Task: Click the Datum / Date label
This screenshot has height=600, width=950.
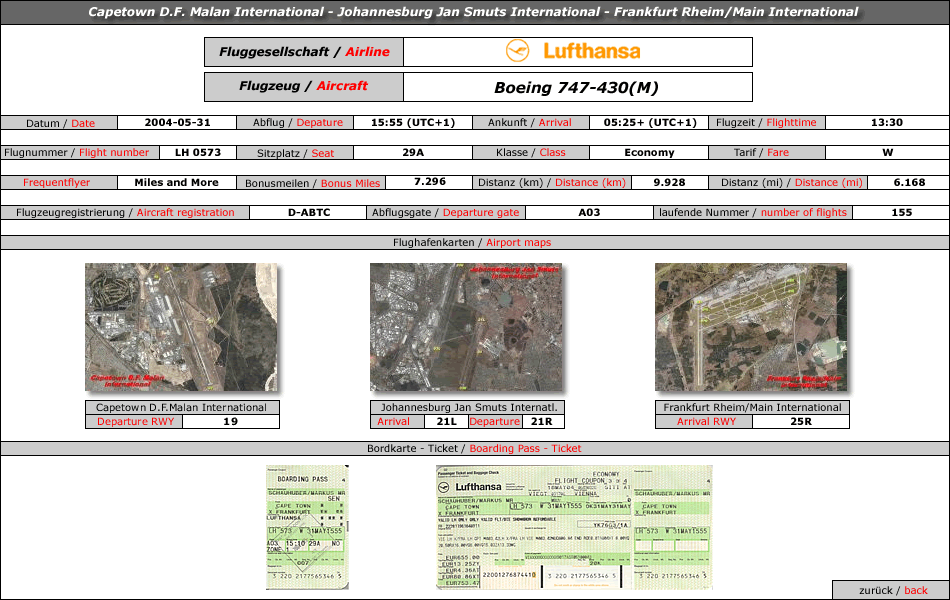Action: coord(59,123)
